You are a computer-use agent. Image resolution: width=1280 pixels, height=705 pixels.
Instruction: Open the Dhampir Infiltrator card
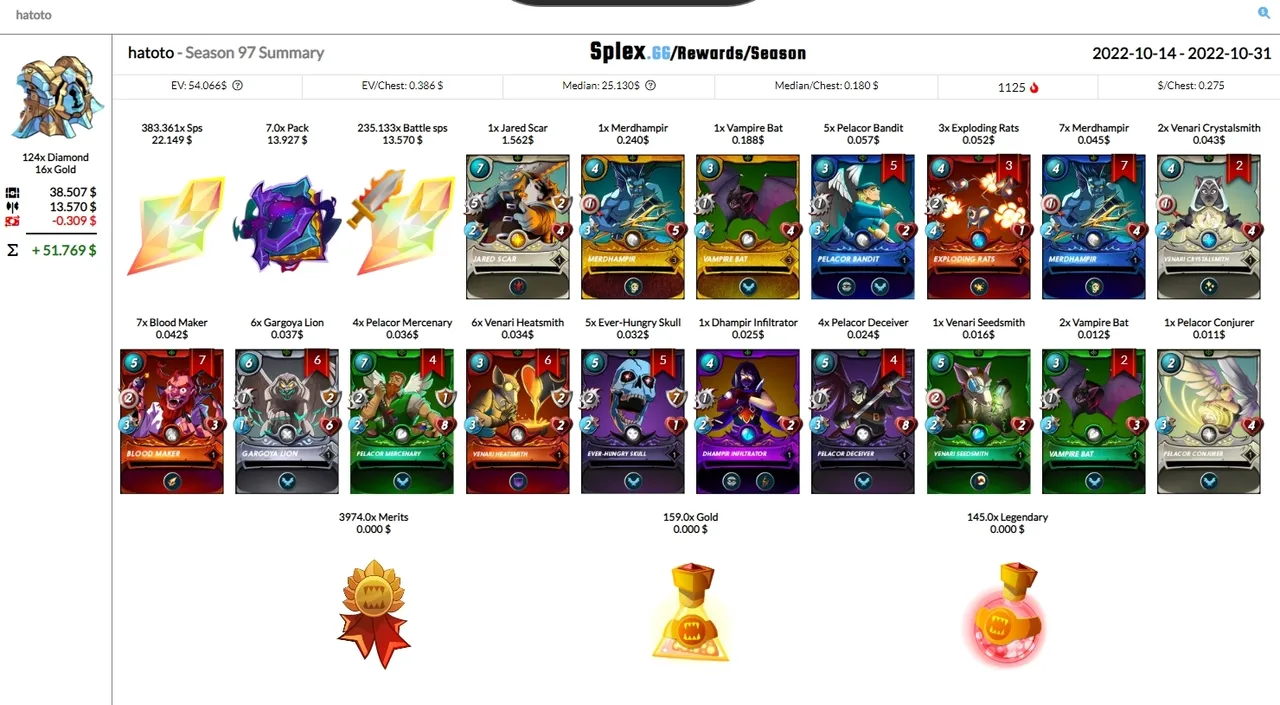tap(748, 421)
